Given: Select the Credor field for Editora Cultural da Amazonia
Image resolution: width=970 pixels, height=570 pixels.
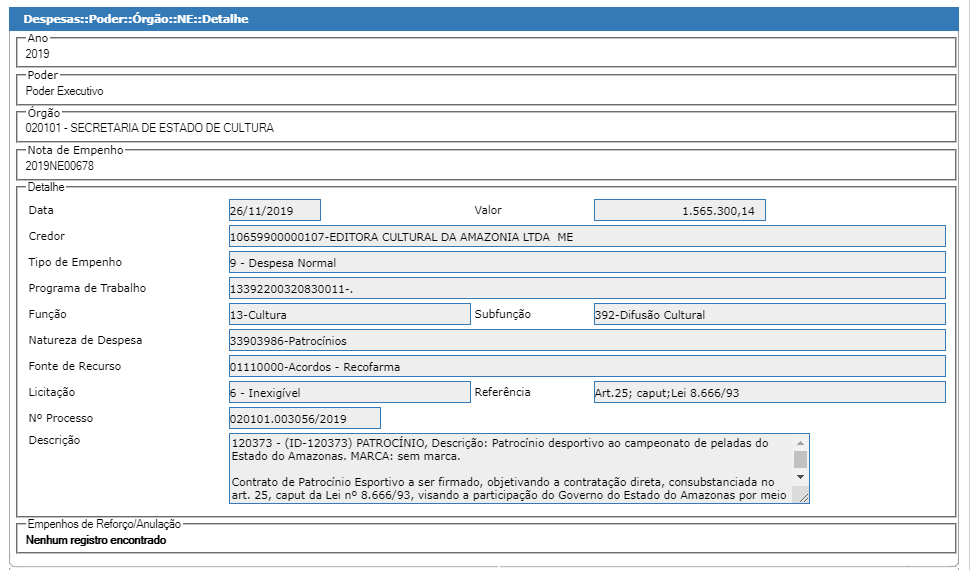Looking at the screenshot, I should tap(587, 236).
